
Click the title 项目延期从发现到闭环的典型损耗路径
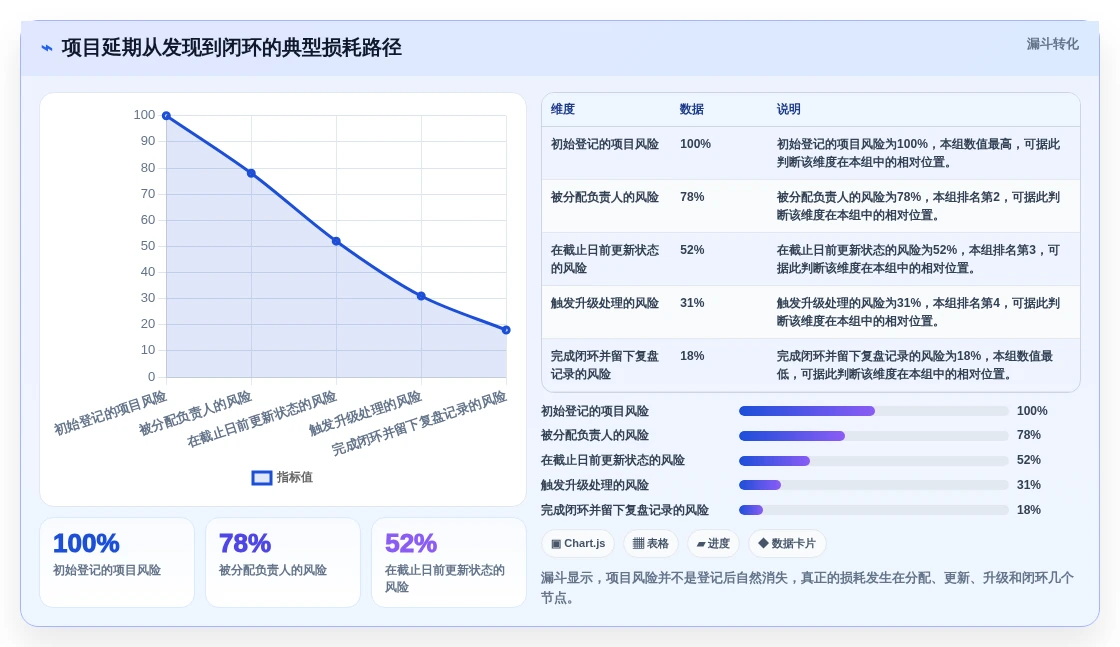pyautogui.click(x=231, y=48)
